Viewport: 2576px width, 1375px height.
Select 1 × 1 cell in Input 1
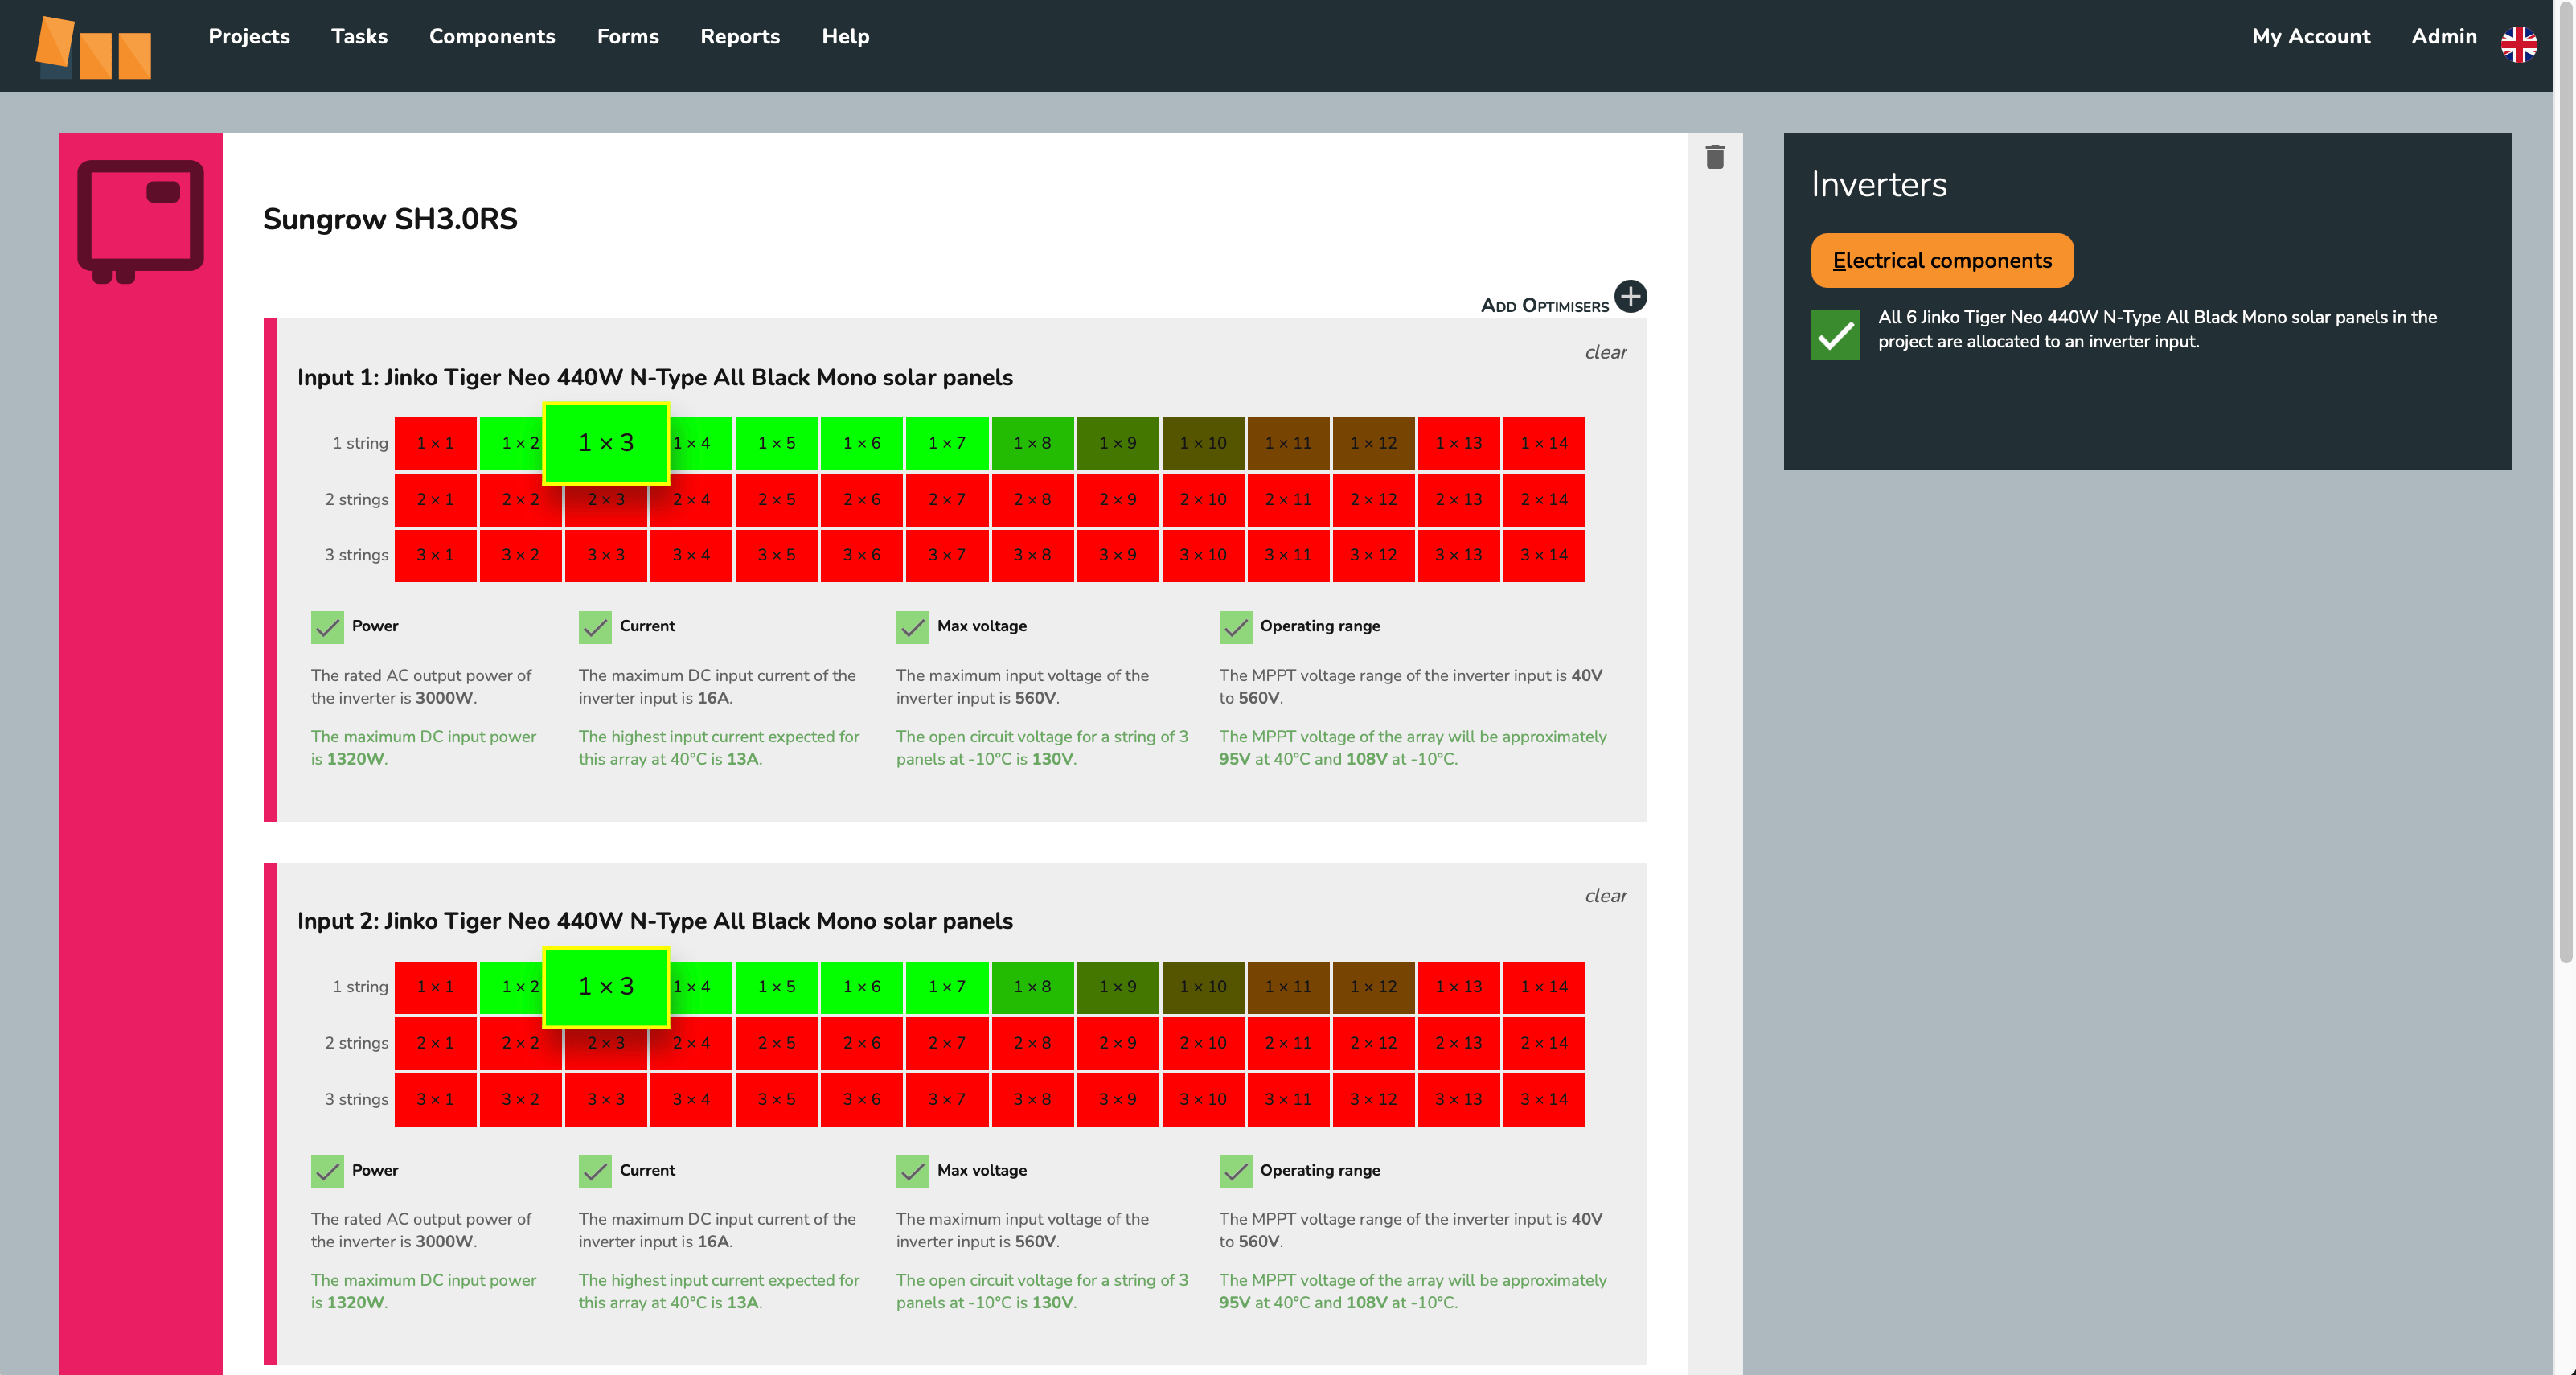(435, 443)
